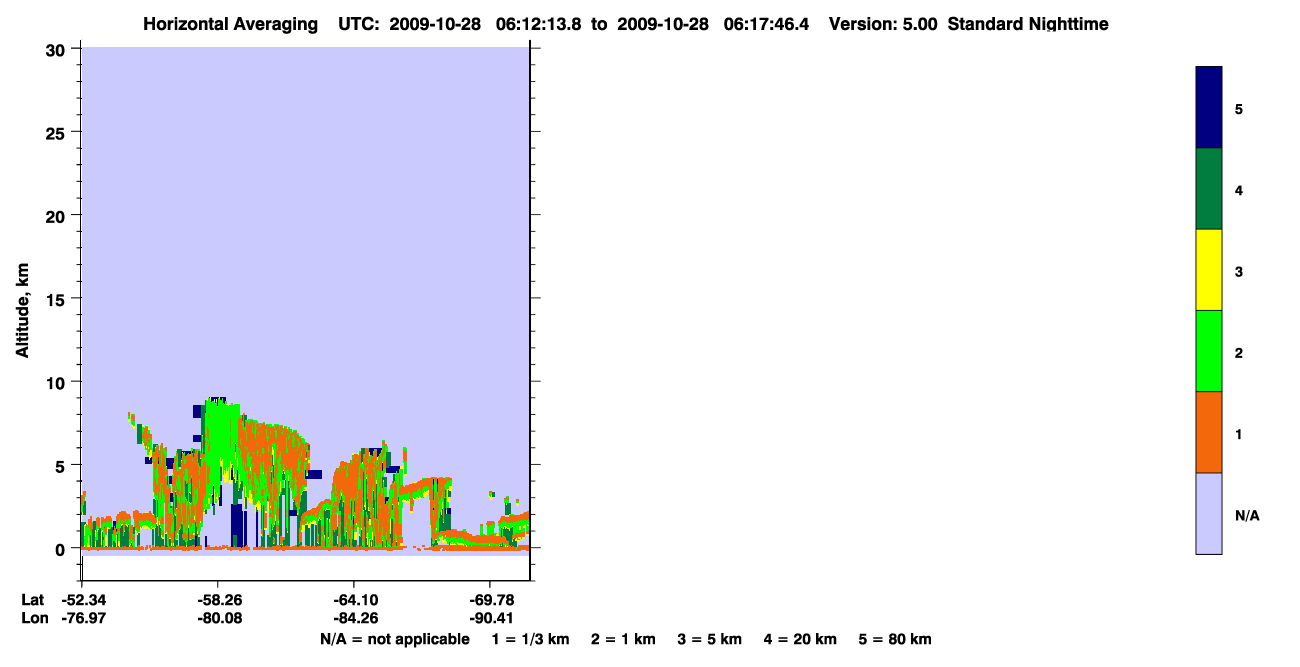Click the longitude value -80.08

tap(218, 618)
